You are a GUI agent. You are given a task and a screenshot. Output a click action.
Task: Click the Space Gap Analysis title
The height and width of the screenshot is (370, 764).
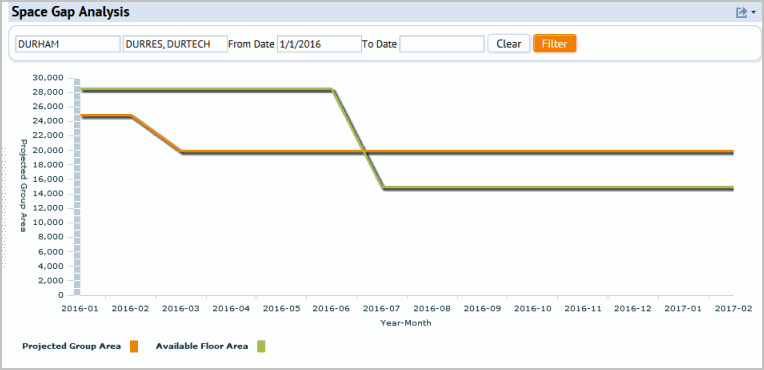coord(71,12)
